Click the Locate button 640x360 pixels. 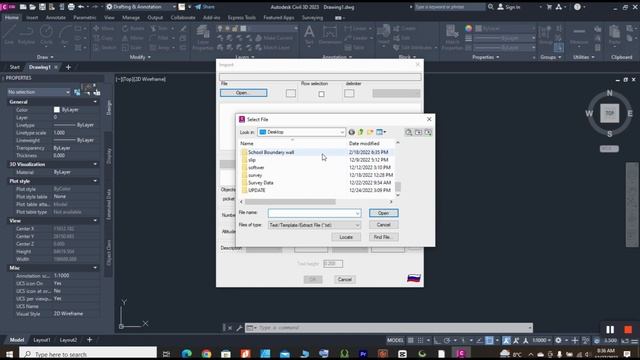pos(346,237)
